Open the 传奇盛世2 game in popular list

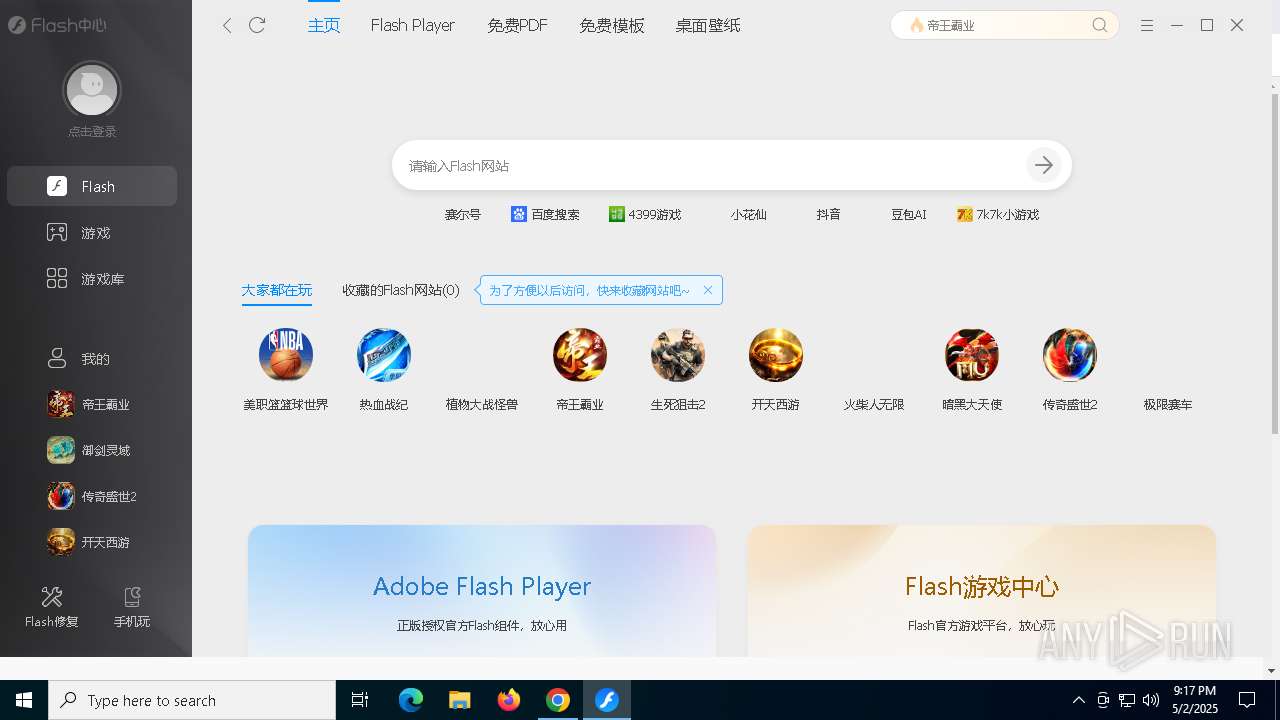tap(1070, 355)
